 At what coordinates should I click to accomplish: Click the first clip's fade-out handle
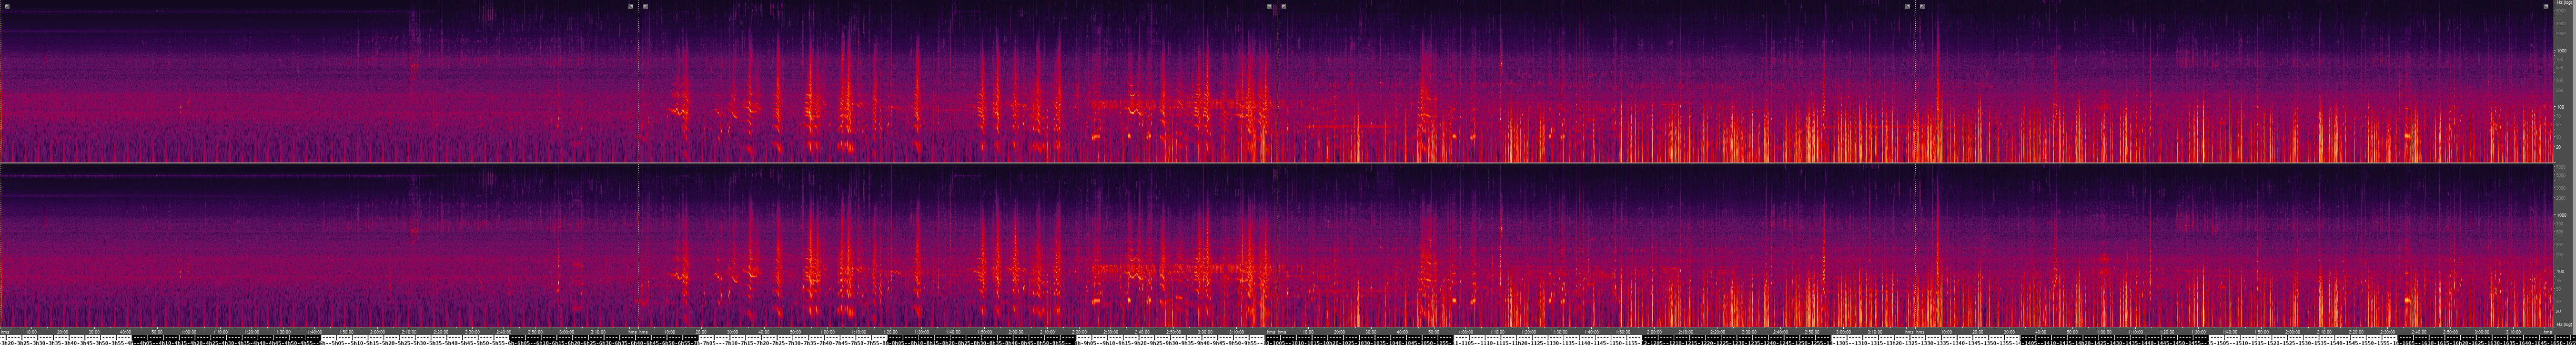(631, 6)
